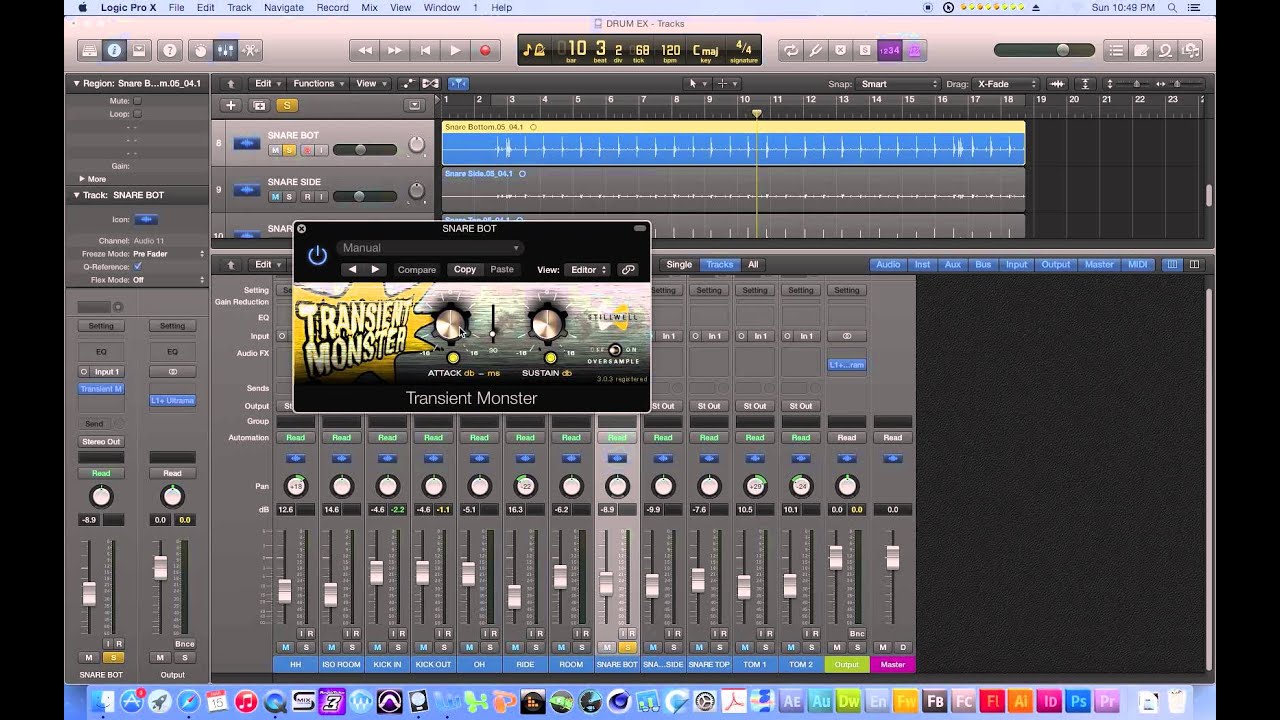
Task: Toggle the Inspector info button
Action: coord(114,50)
